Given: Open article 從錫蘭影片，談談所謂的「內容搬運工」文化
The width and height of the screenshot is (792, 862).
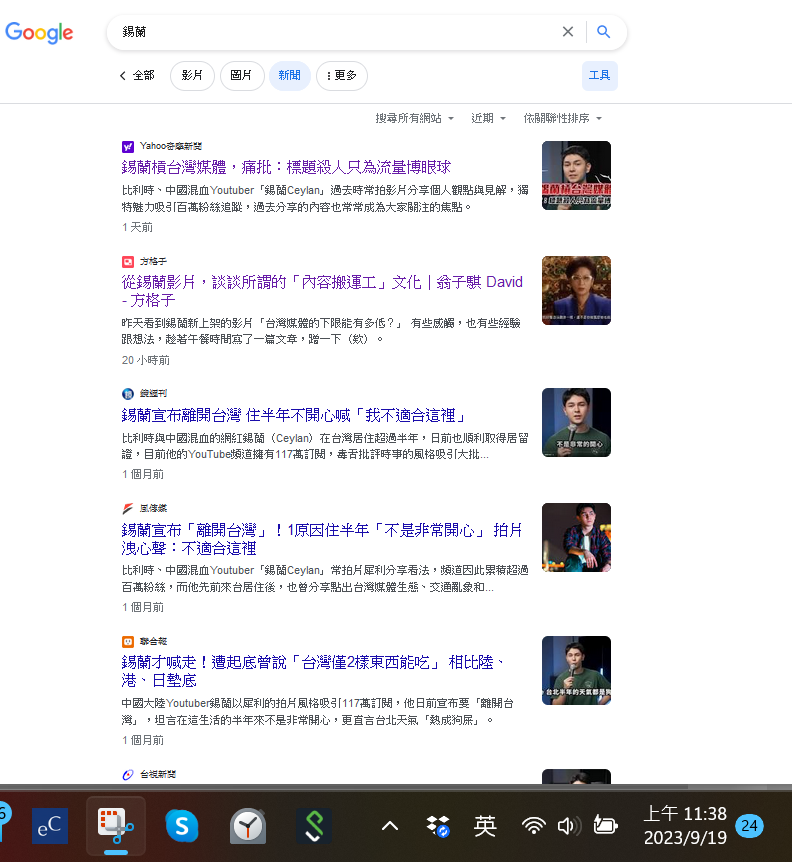Looking at the screenshot, I should click(x=322, y=291).
